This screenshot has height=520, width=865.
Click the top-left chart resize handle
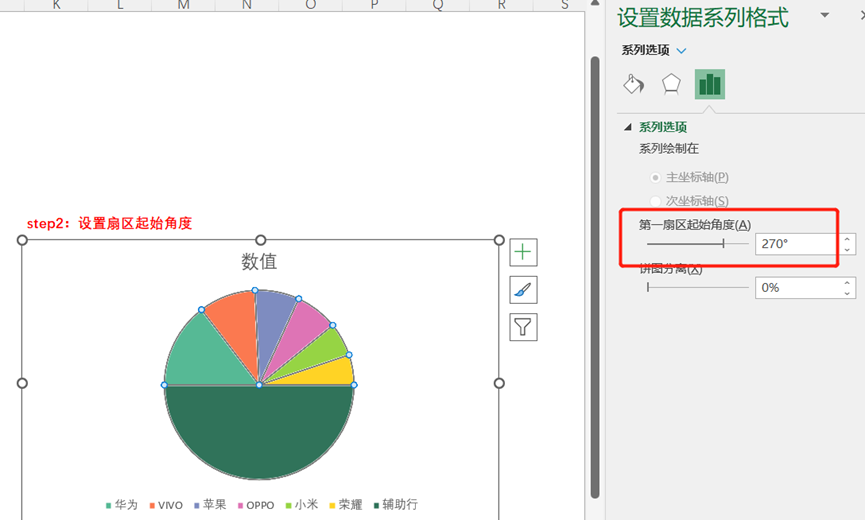(22, 240)
